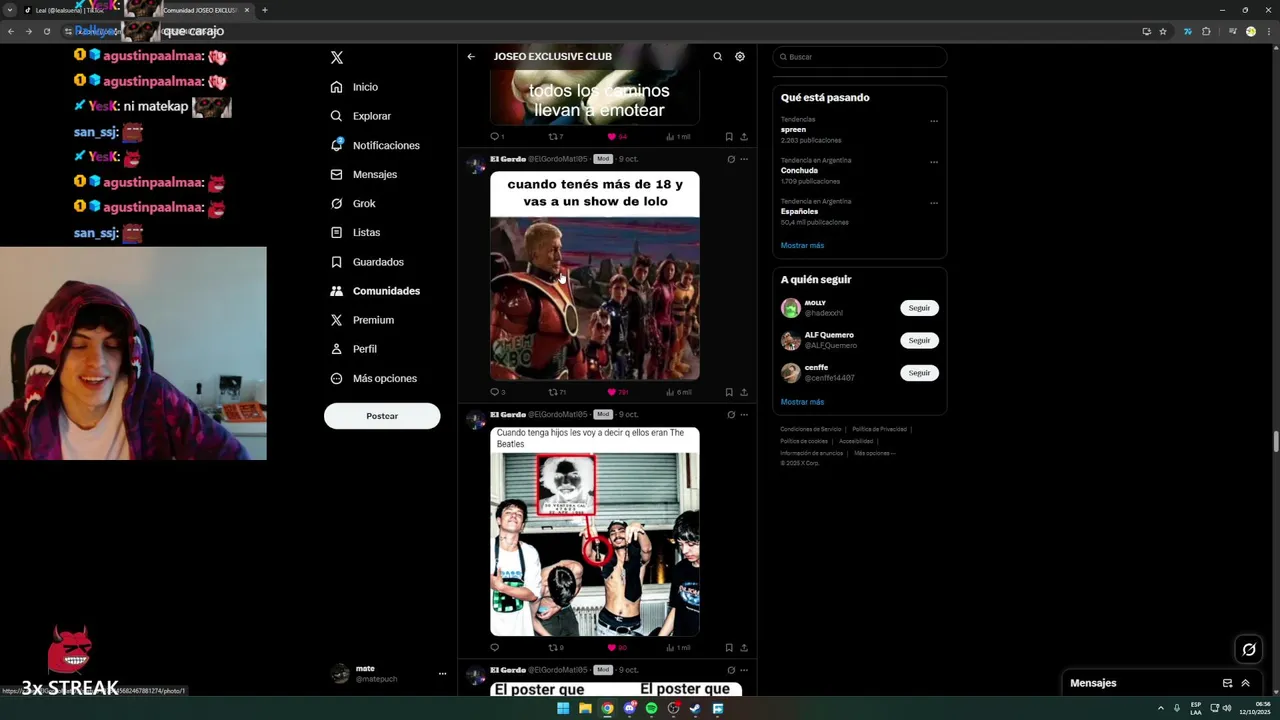Click Mostrar más under trends
The image size is (1280, 720).
pos(802,245)
